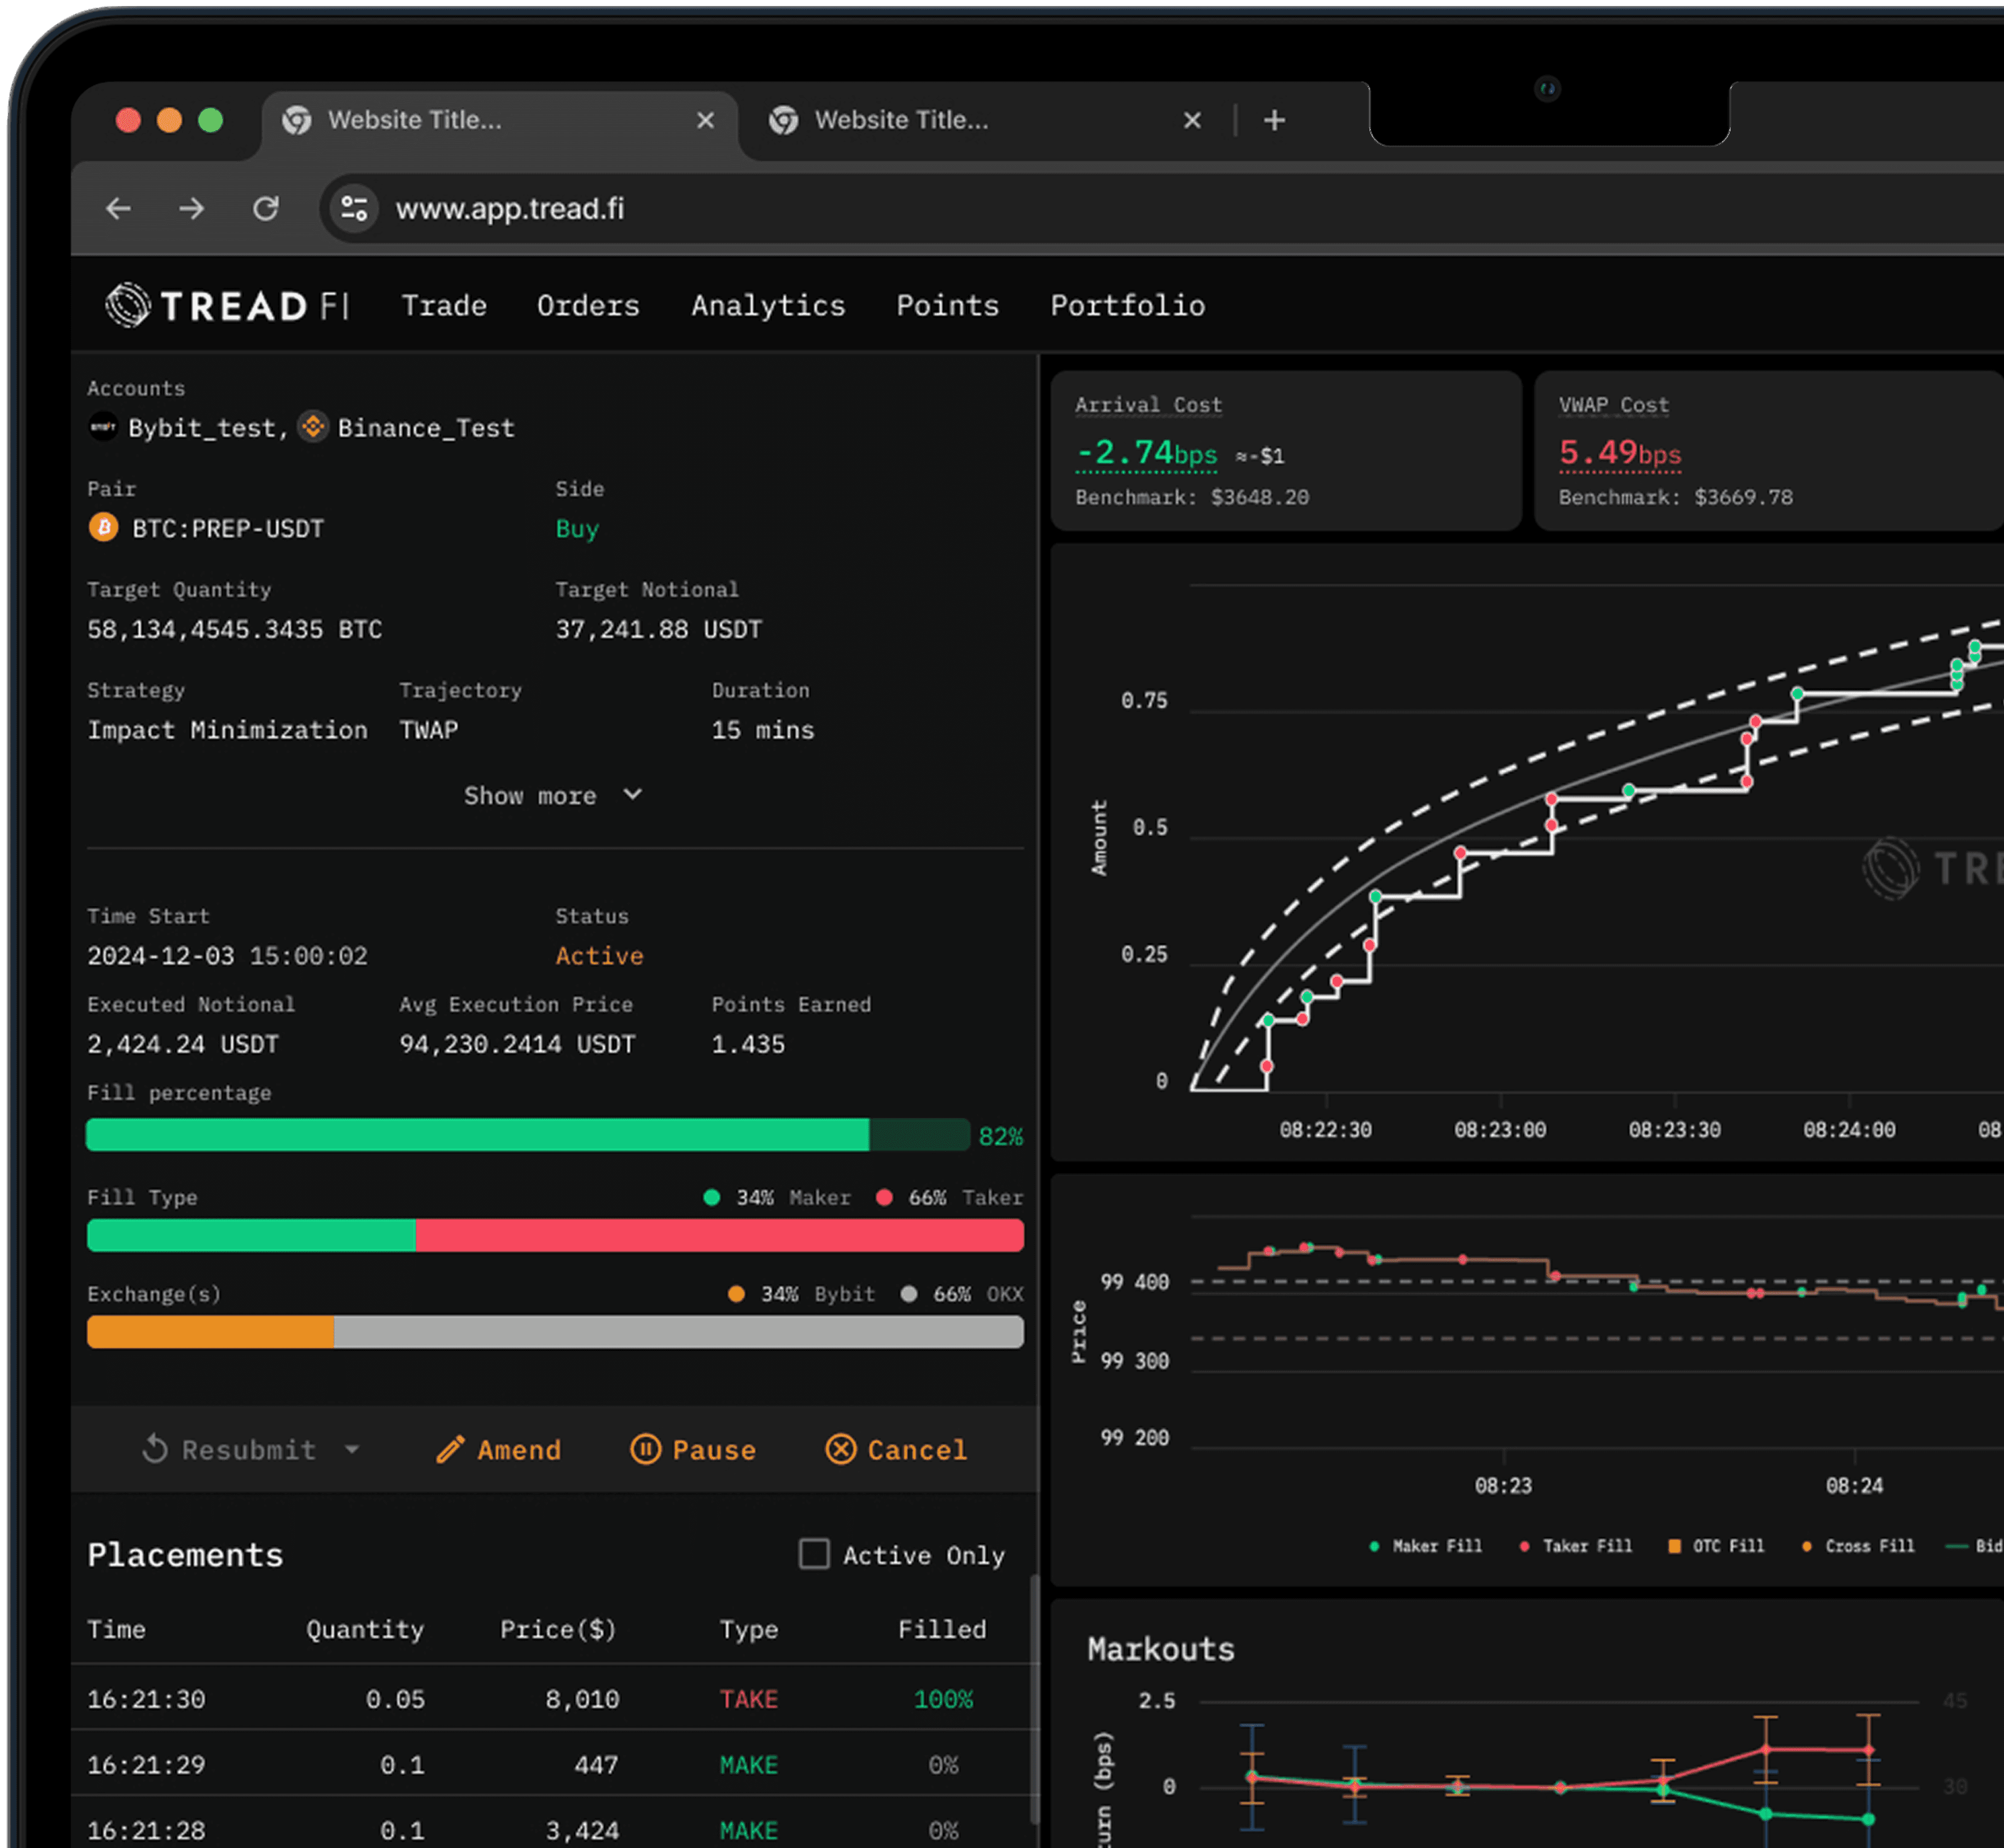Click the red Taker portion of Fill Type bar
The image size is (2004, 1848).
click(719, 1235)
